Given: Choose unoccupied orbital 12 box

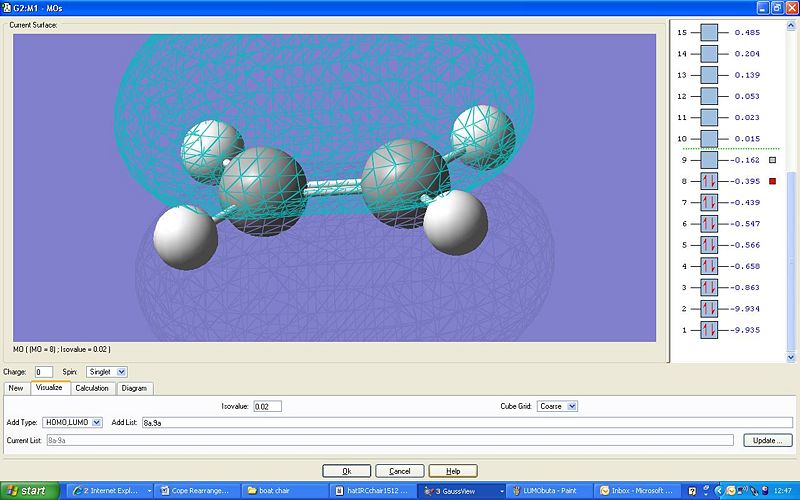Looking at the screenshot, I should (709, 96).
